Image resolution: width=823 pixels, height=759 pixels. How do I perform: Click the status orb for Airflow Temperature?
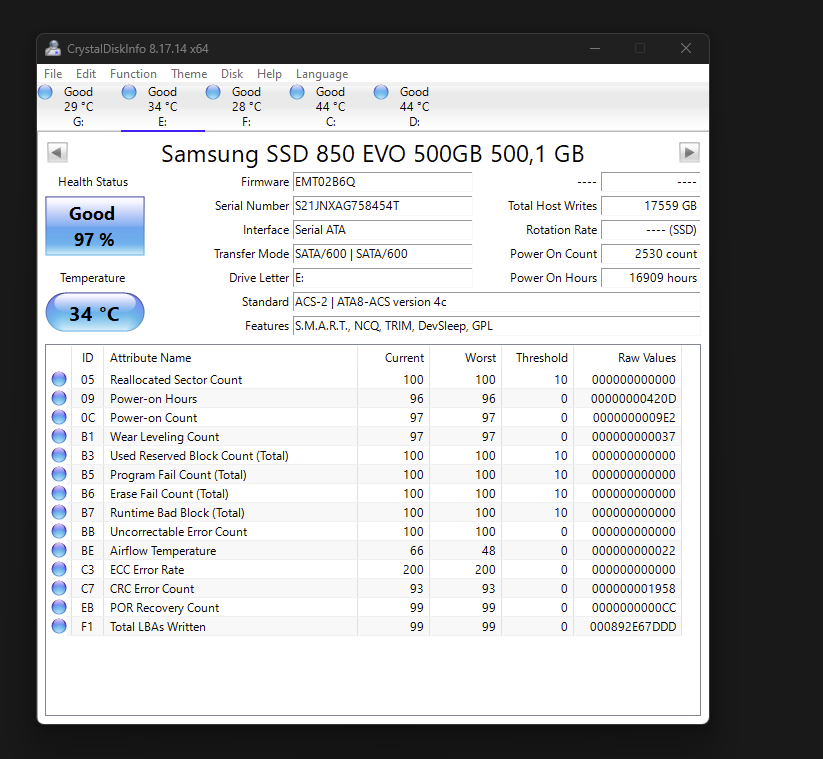(x=59, y=550)
